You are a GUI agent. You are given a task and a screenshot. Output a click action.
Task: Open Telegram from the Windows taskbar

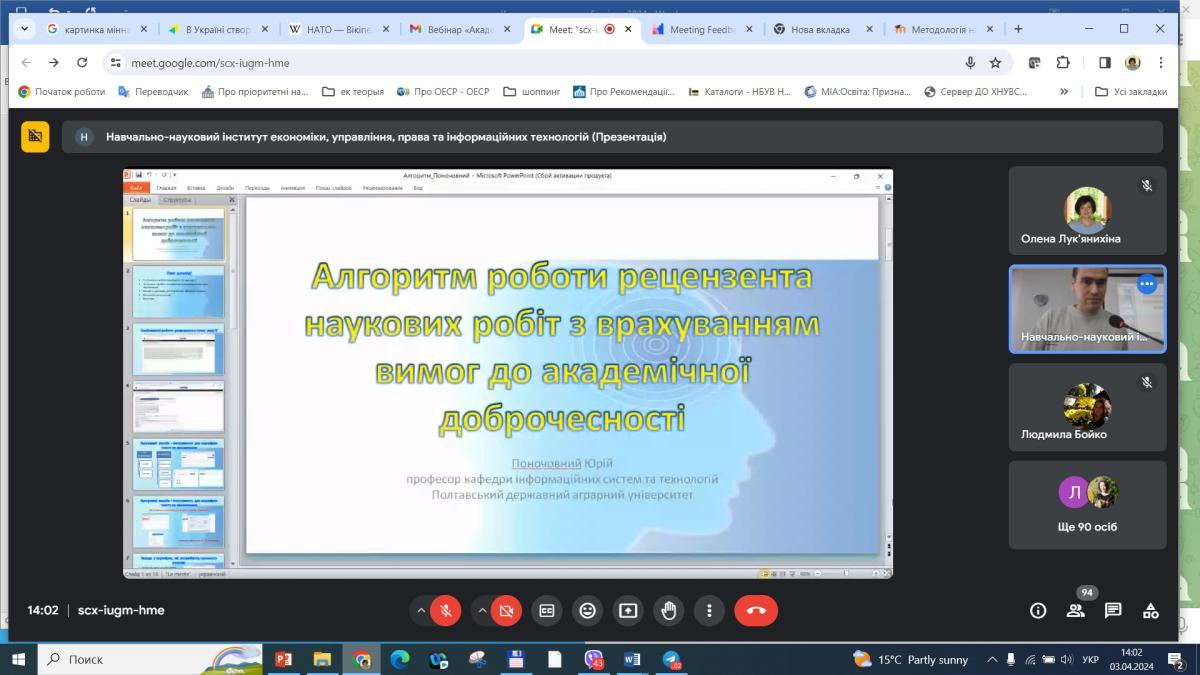tap(671, 659)
